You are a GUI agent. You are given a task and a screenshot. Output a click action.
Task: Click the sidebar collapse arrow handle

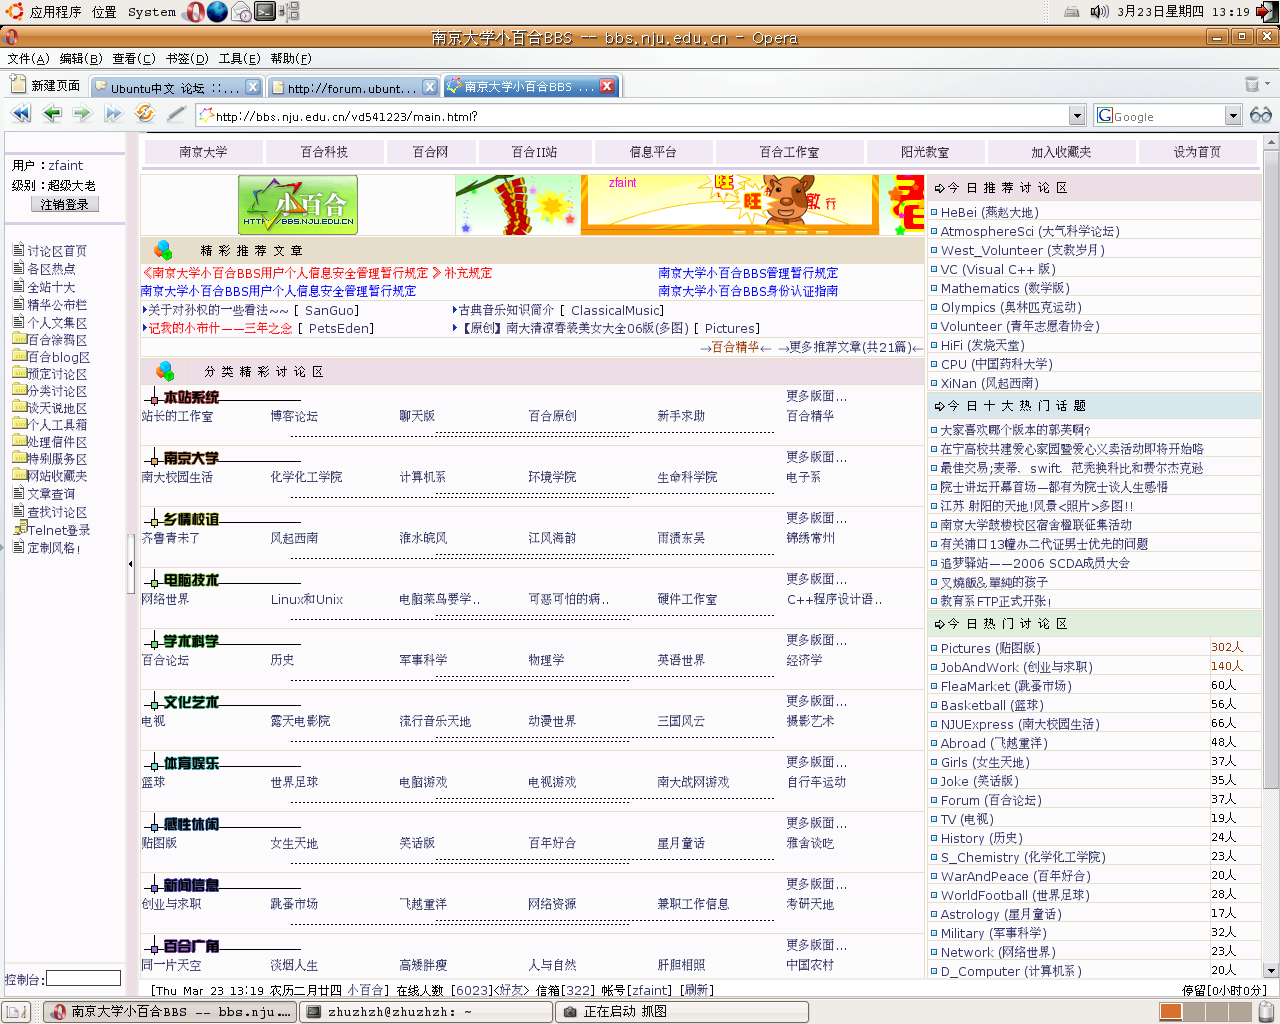tap(130, 563)
